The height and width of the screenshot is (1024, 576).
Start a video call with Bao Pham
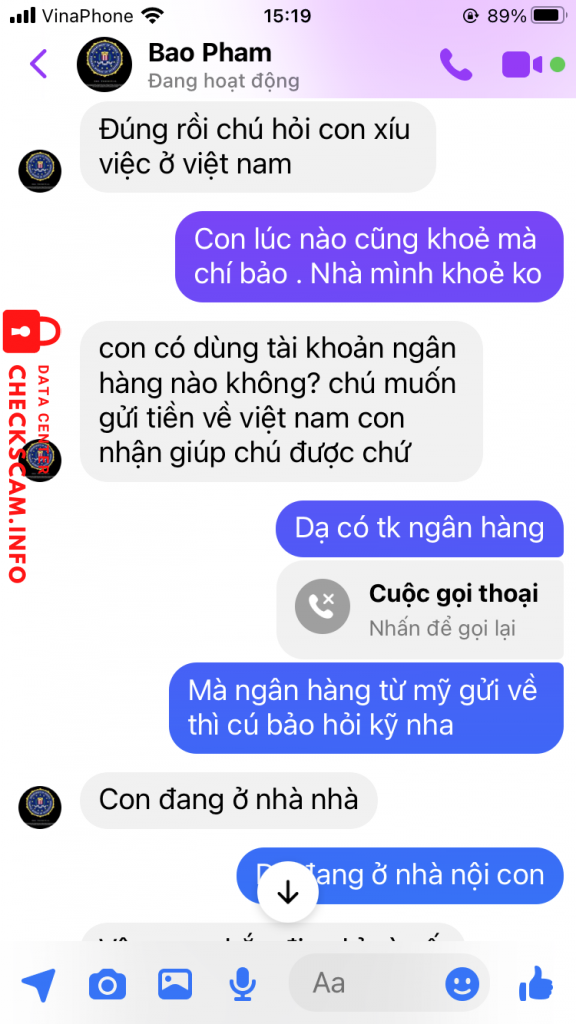point(522,65)
